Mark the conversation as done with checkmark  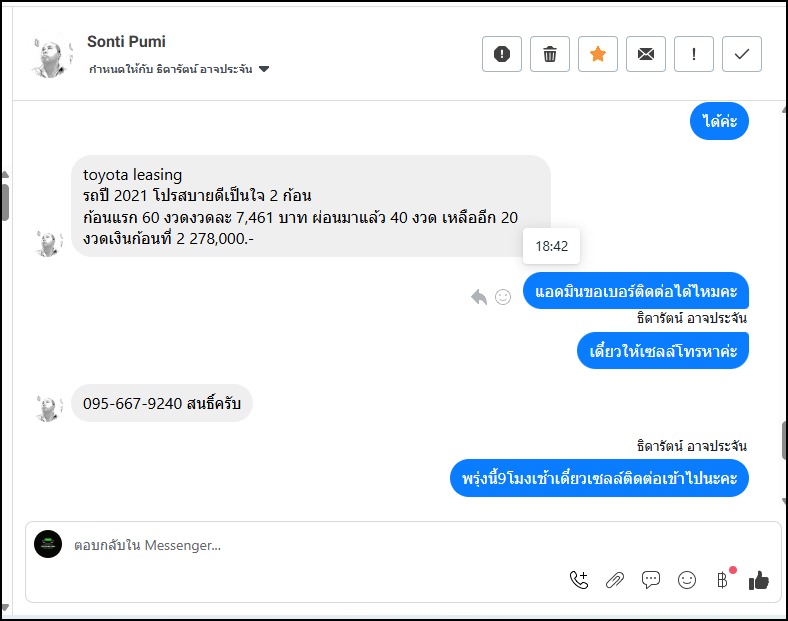742,54
